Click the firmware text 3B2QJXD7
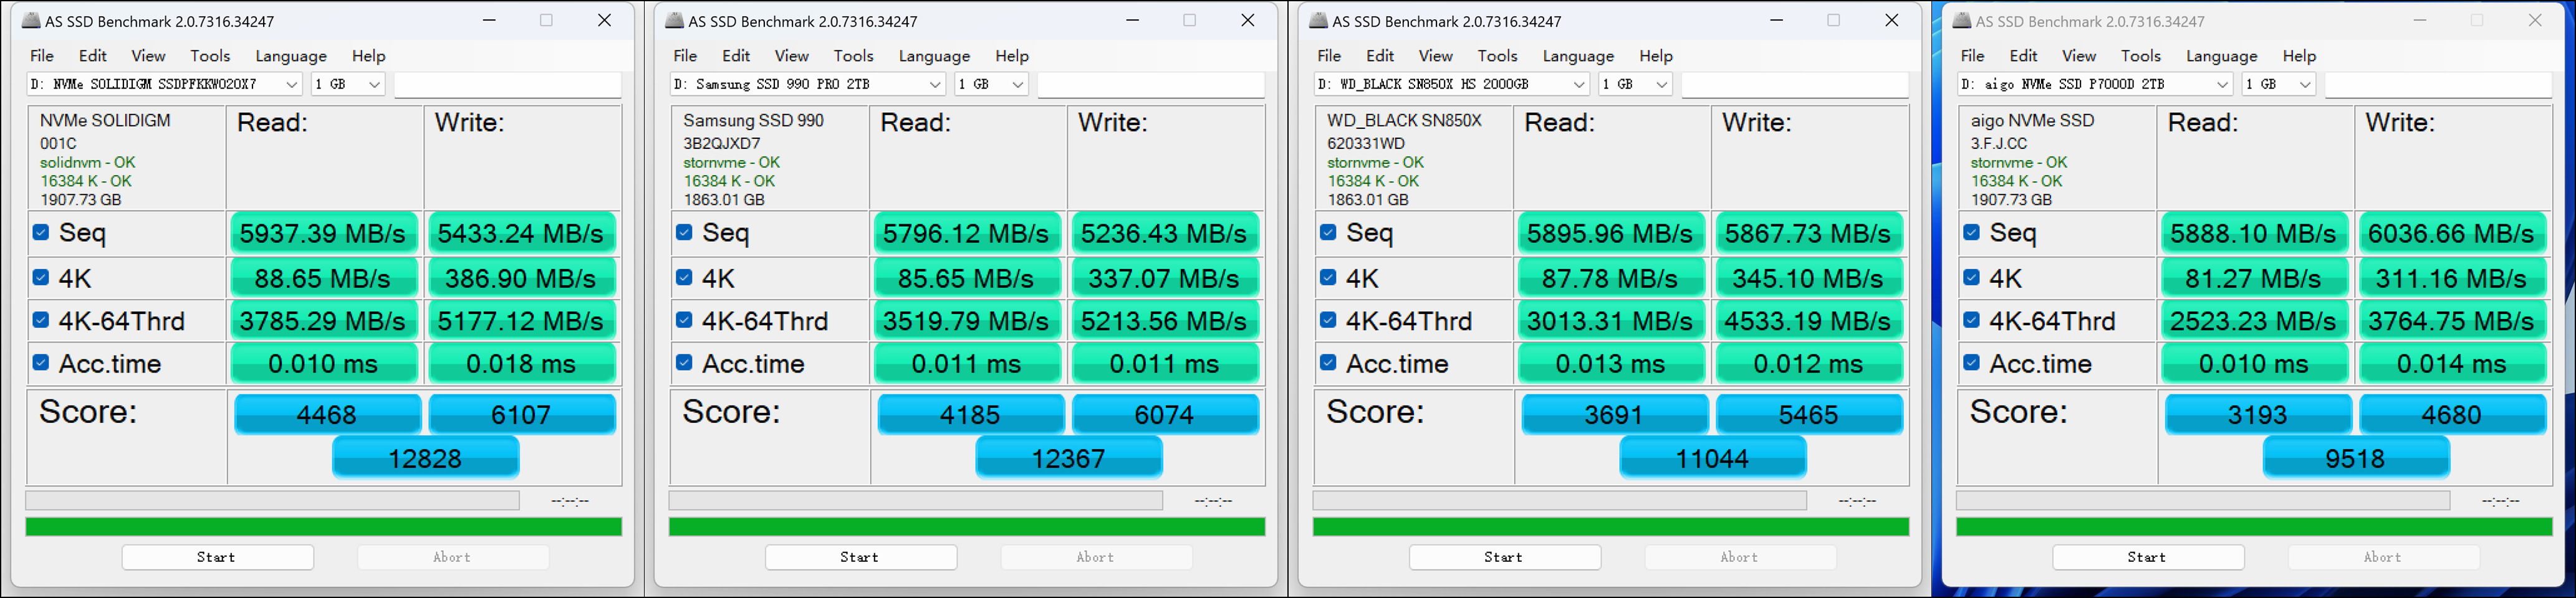This screenshot has height=598, width=2576. pyautogui.click(x=722, y=143)
